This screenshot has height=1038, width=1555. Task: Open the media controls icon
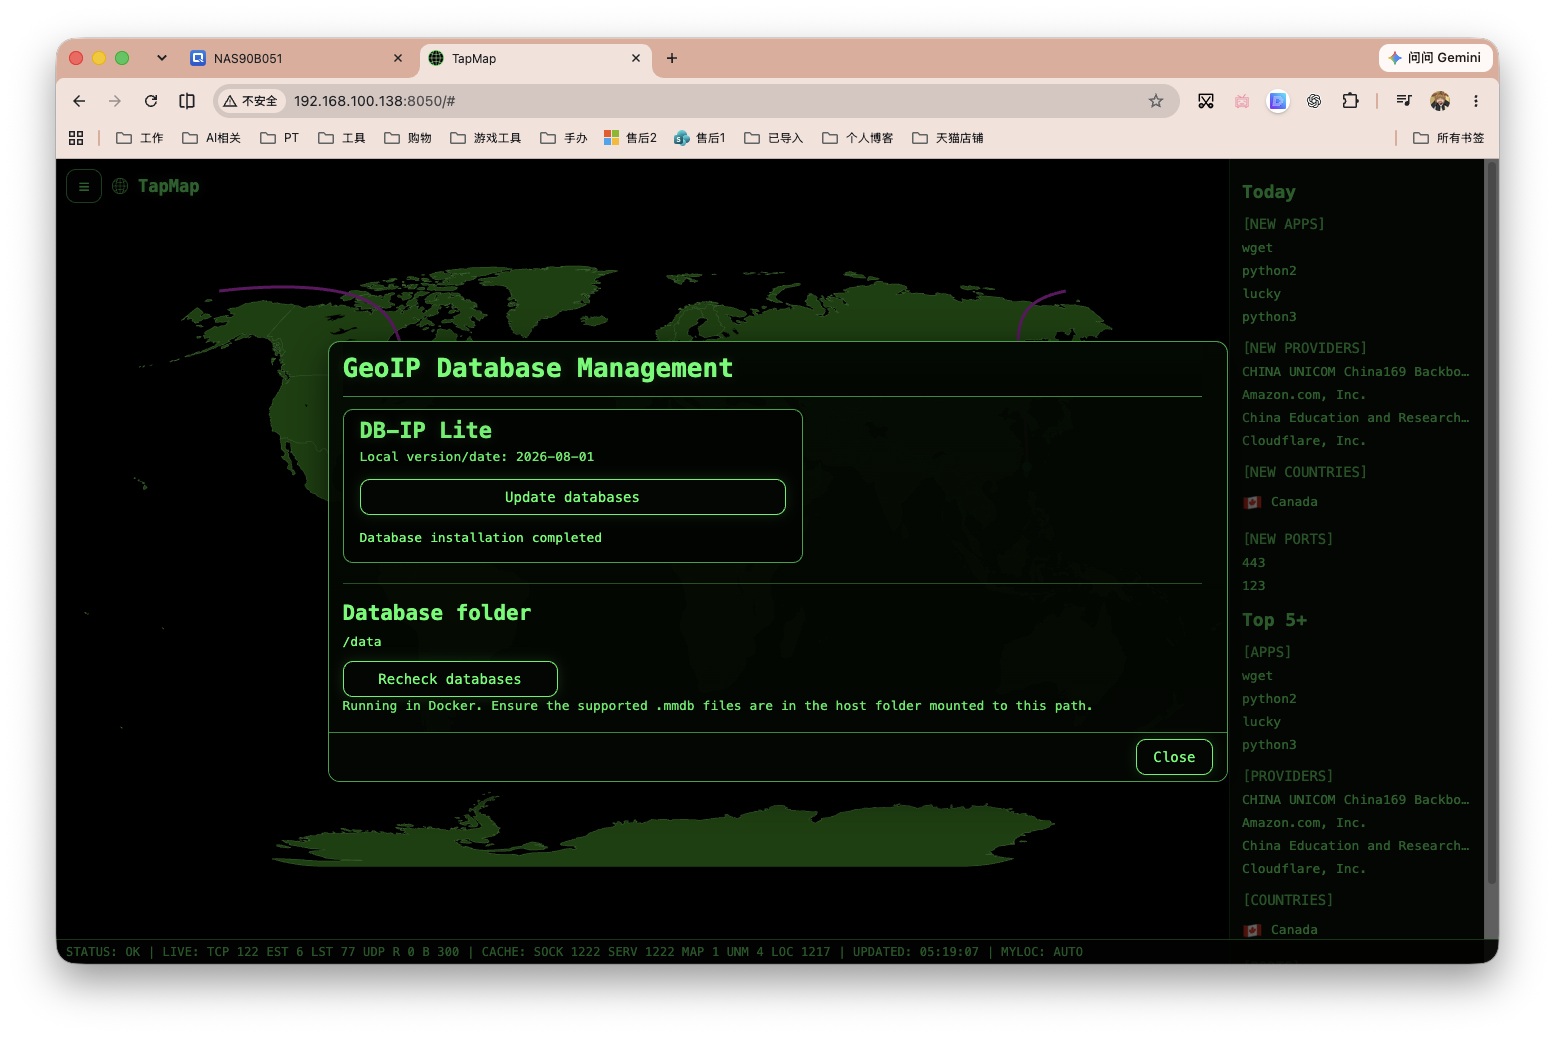[x=1404, y=101]
